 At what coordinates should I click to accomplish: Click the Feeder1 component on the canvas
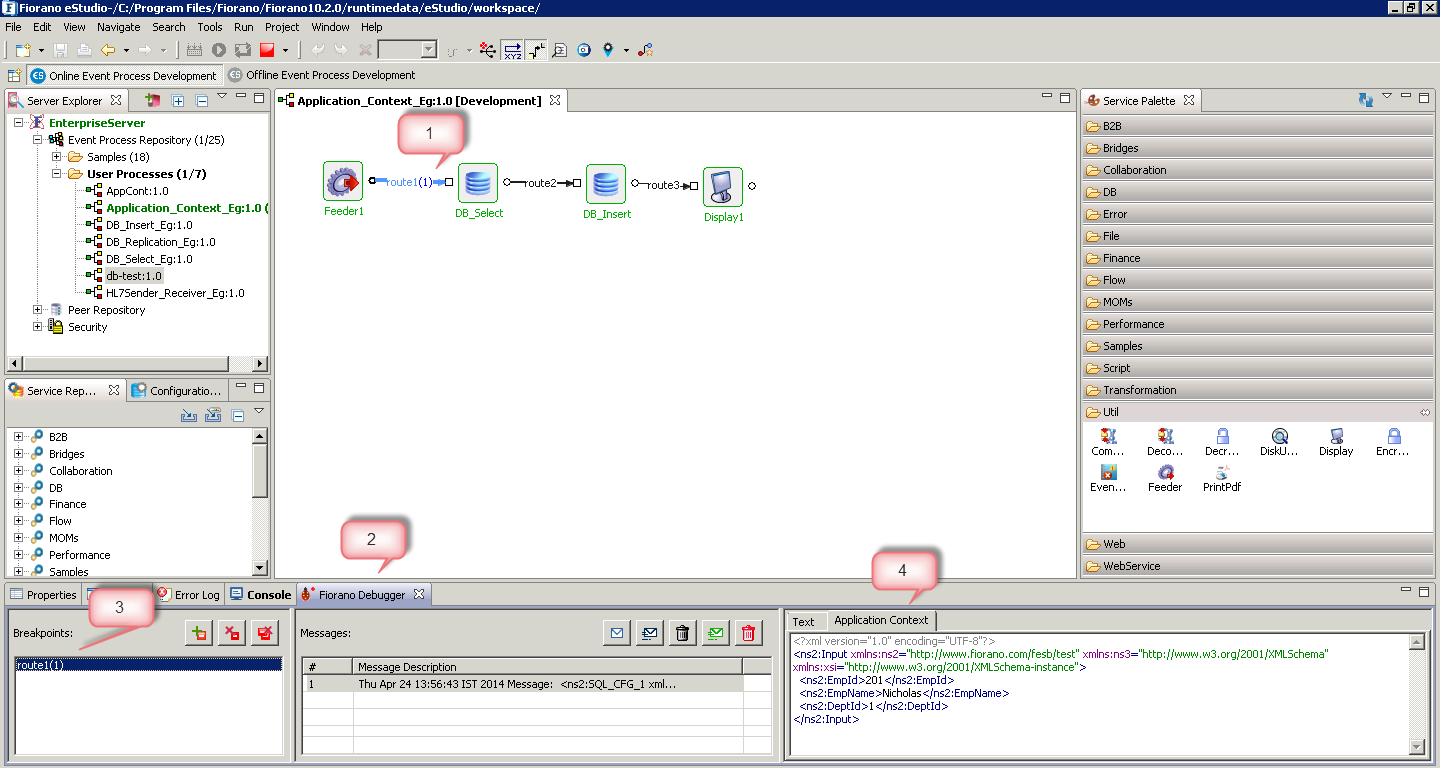(343, 182)
